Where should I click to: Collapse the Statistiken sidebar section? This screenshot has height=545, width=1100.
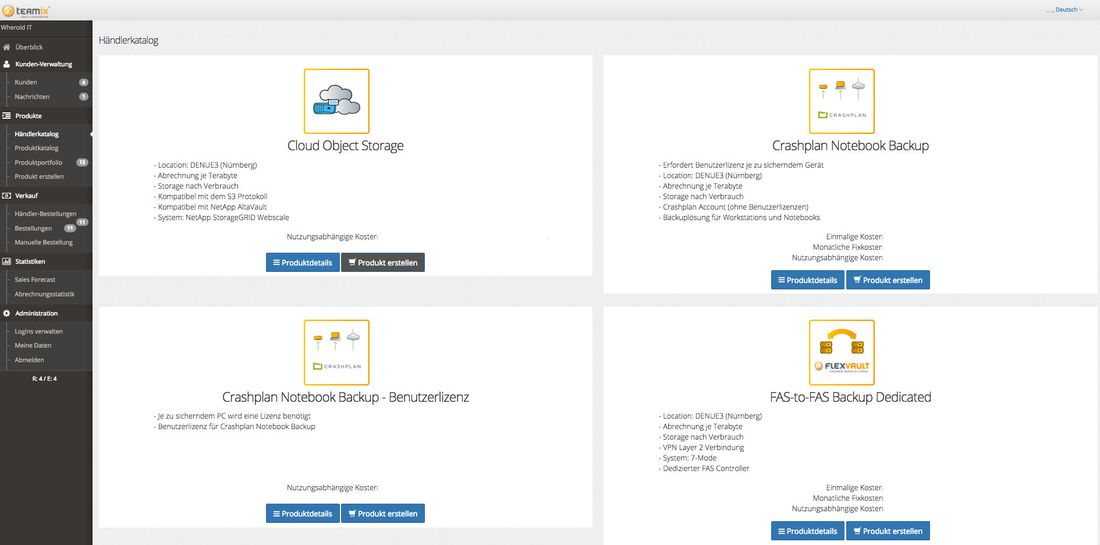tap(30, 261)
